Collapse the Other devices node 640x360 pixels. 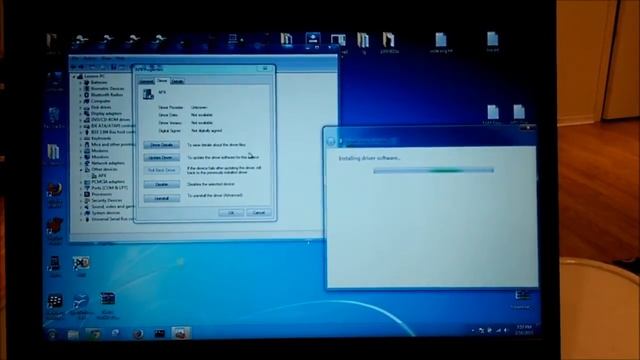(x=81, y=169)
